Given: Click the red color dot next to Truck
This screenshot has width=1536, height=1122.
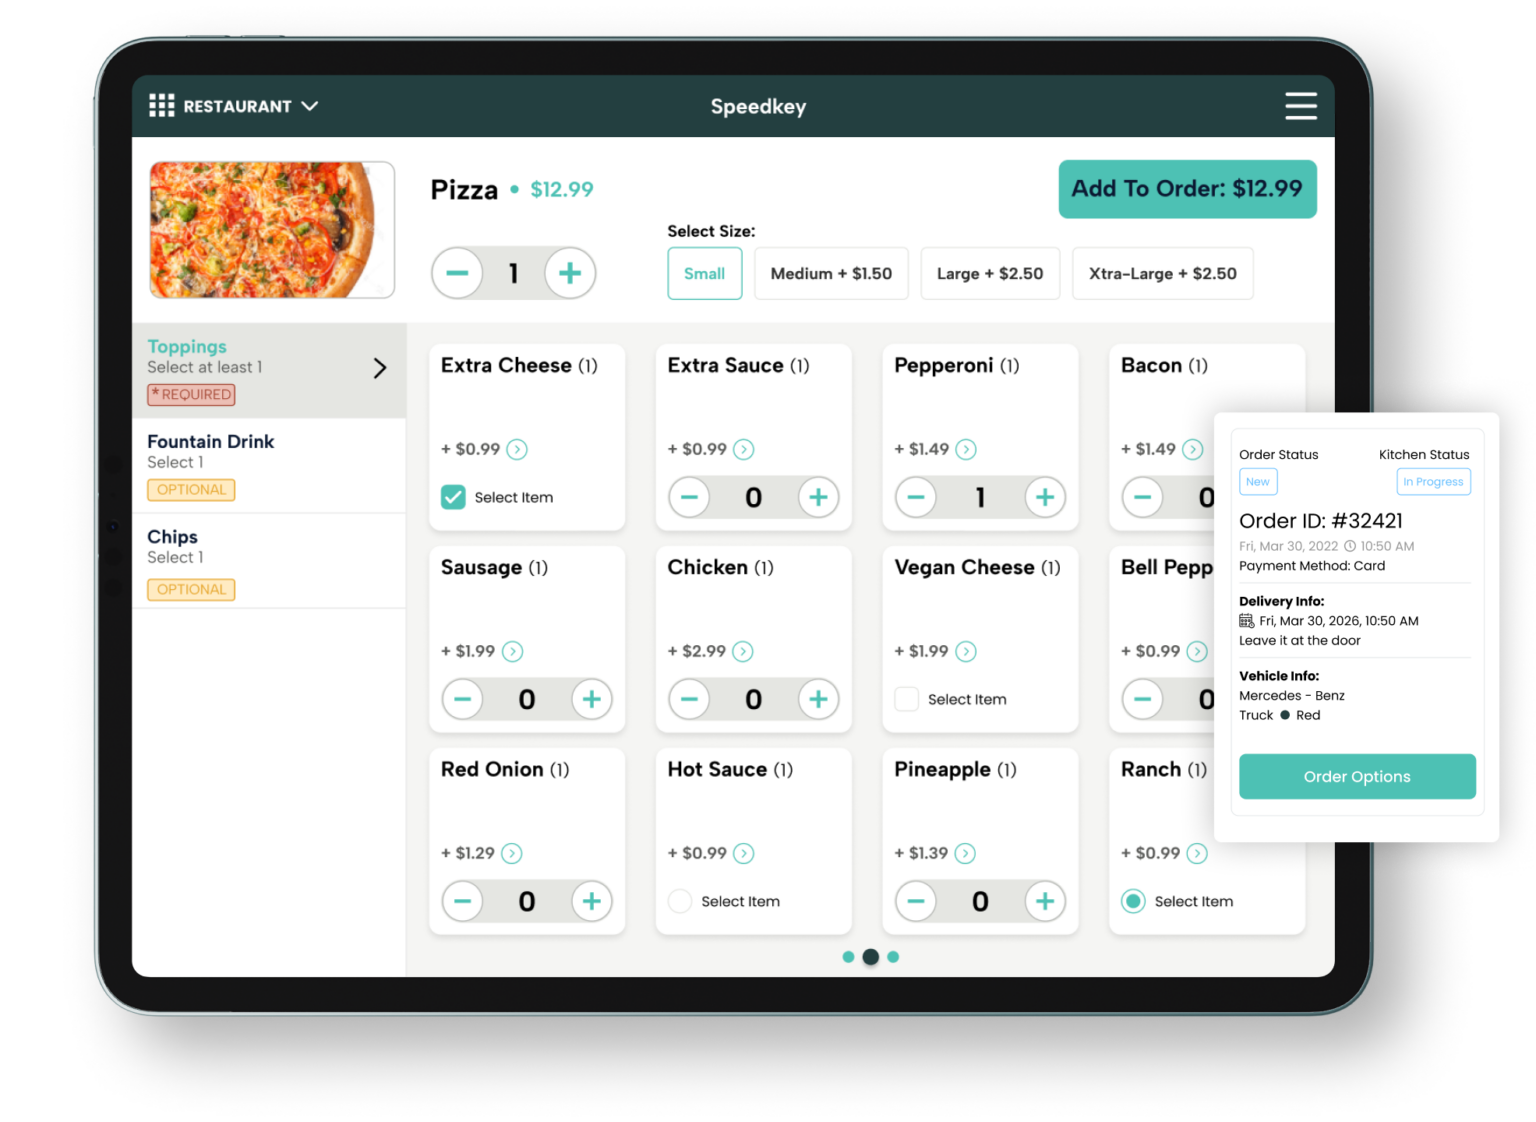Looking at the screenshot, I should point(1285,715).
